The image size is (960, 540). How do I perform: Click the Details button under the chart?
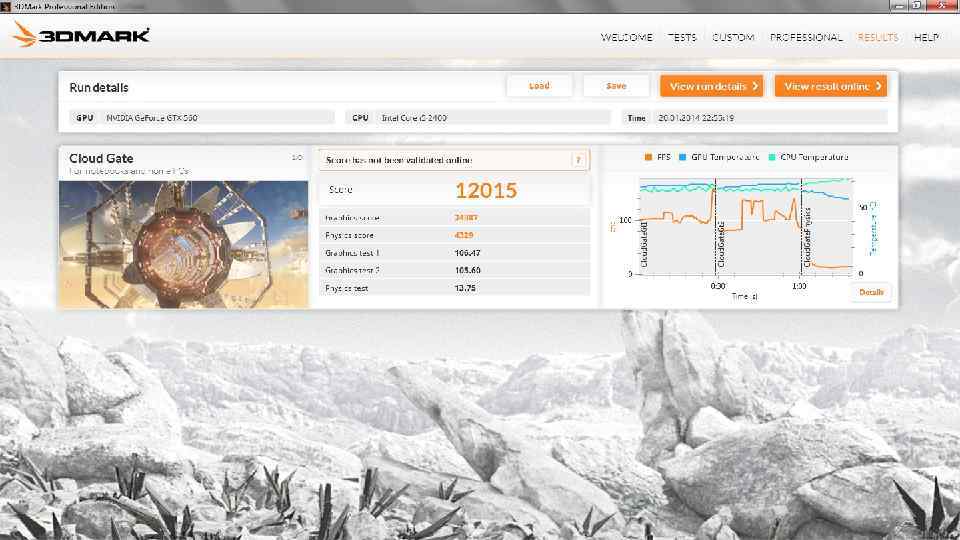click(x=871, y=292)
